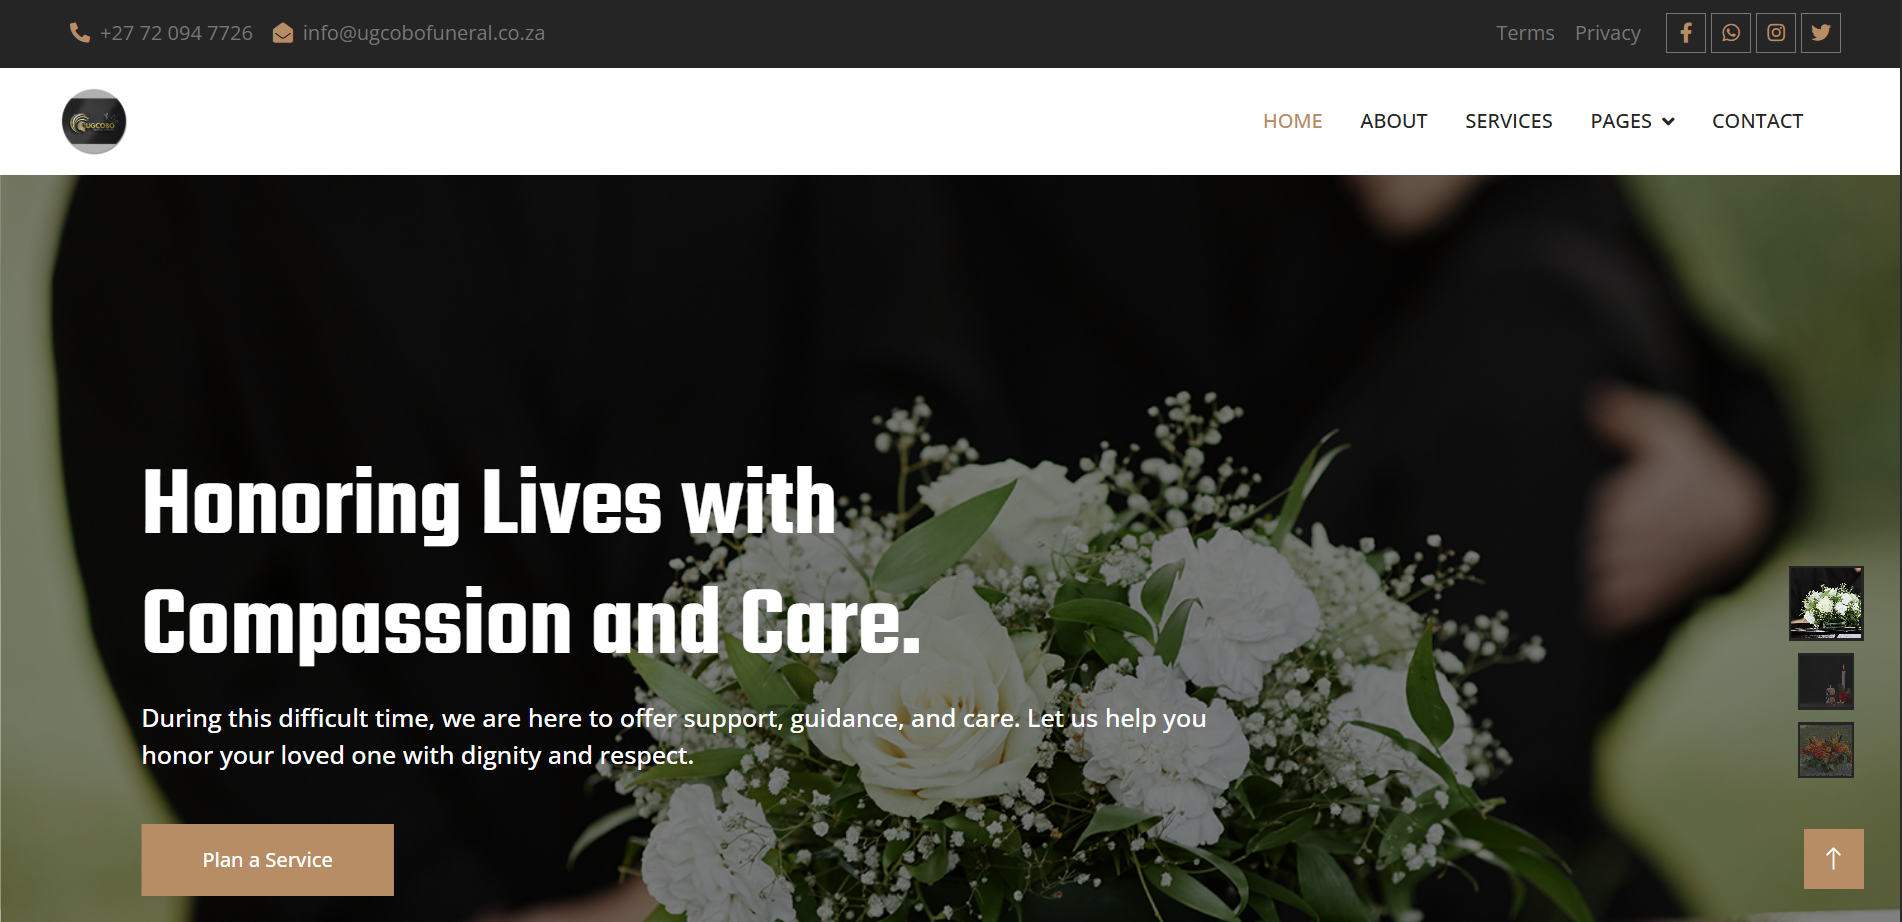
Task: Open the Instagram social icon
Action: click(x=1776, y=33)
